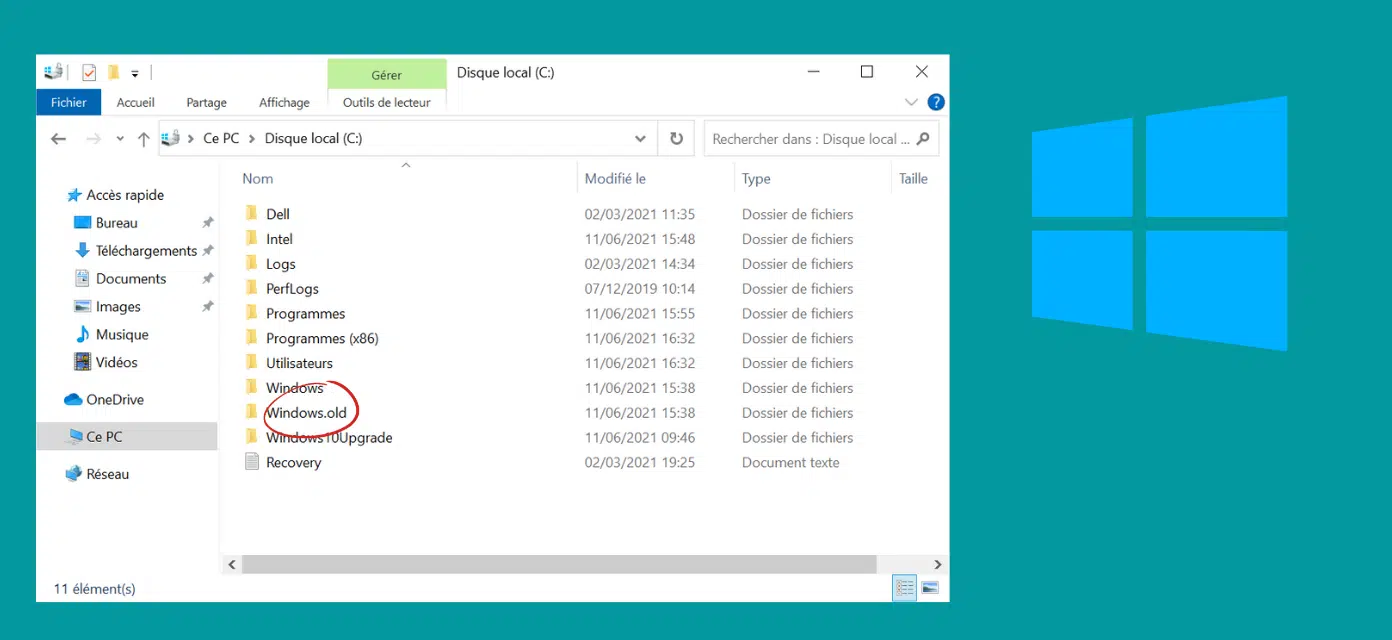Open the Fichier menu
The width and height of the screenshot is (1392, 640).
click(69, 102)
